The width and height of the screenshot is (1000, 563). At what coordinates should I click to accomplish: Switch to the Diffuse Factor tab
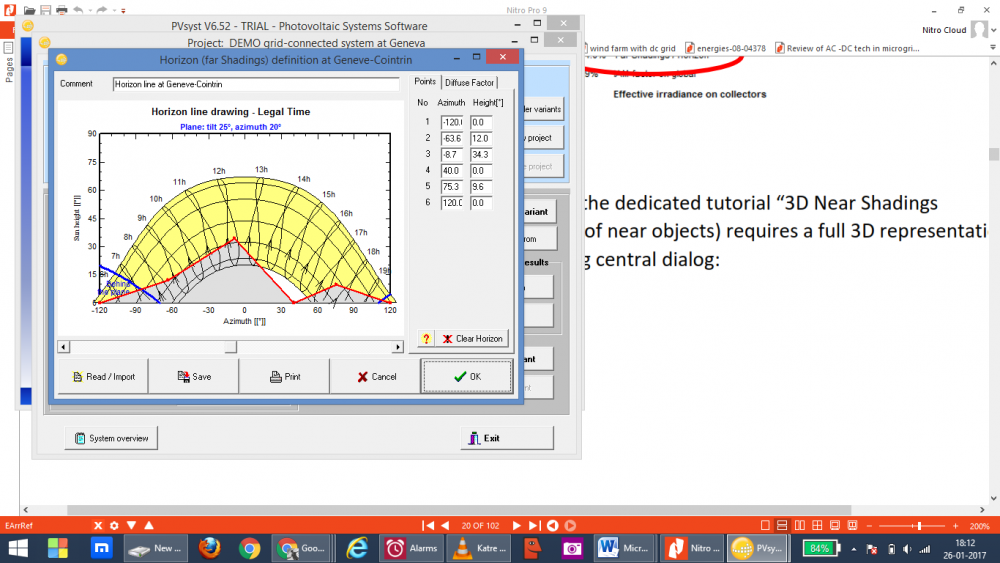469,82
